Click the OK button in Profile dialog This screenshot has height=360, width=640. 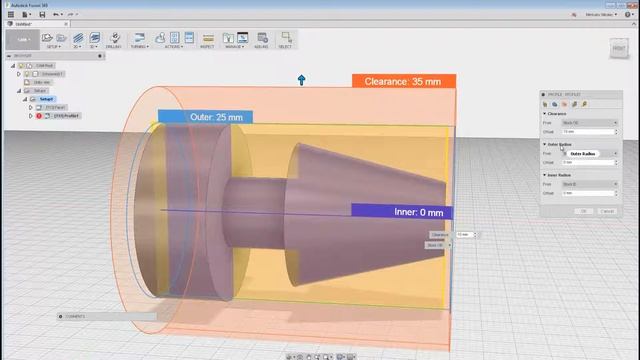pos(584,211)
